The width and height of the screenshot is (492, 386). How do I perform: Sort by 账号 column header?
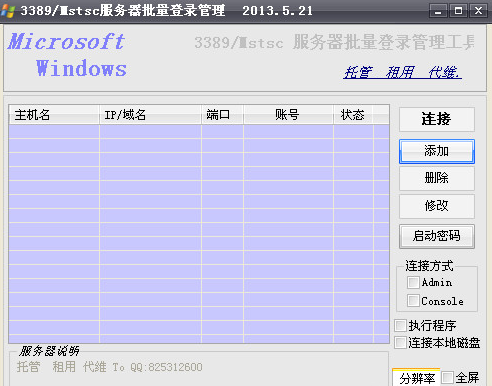(x=288, y=115)
